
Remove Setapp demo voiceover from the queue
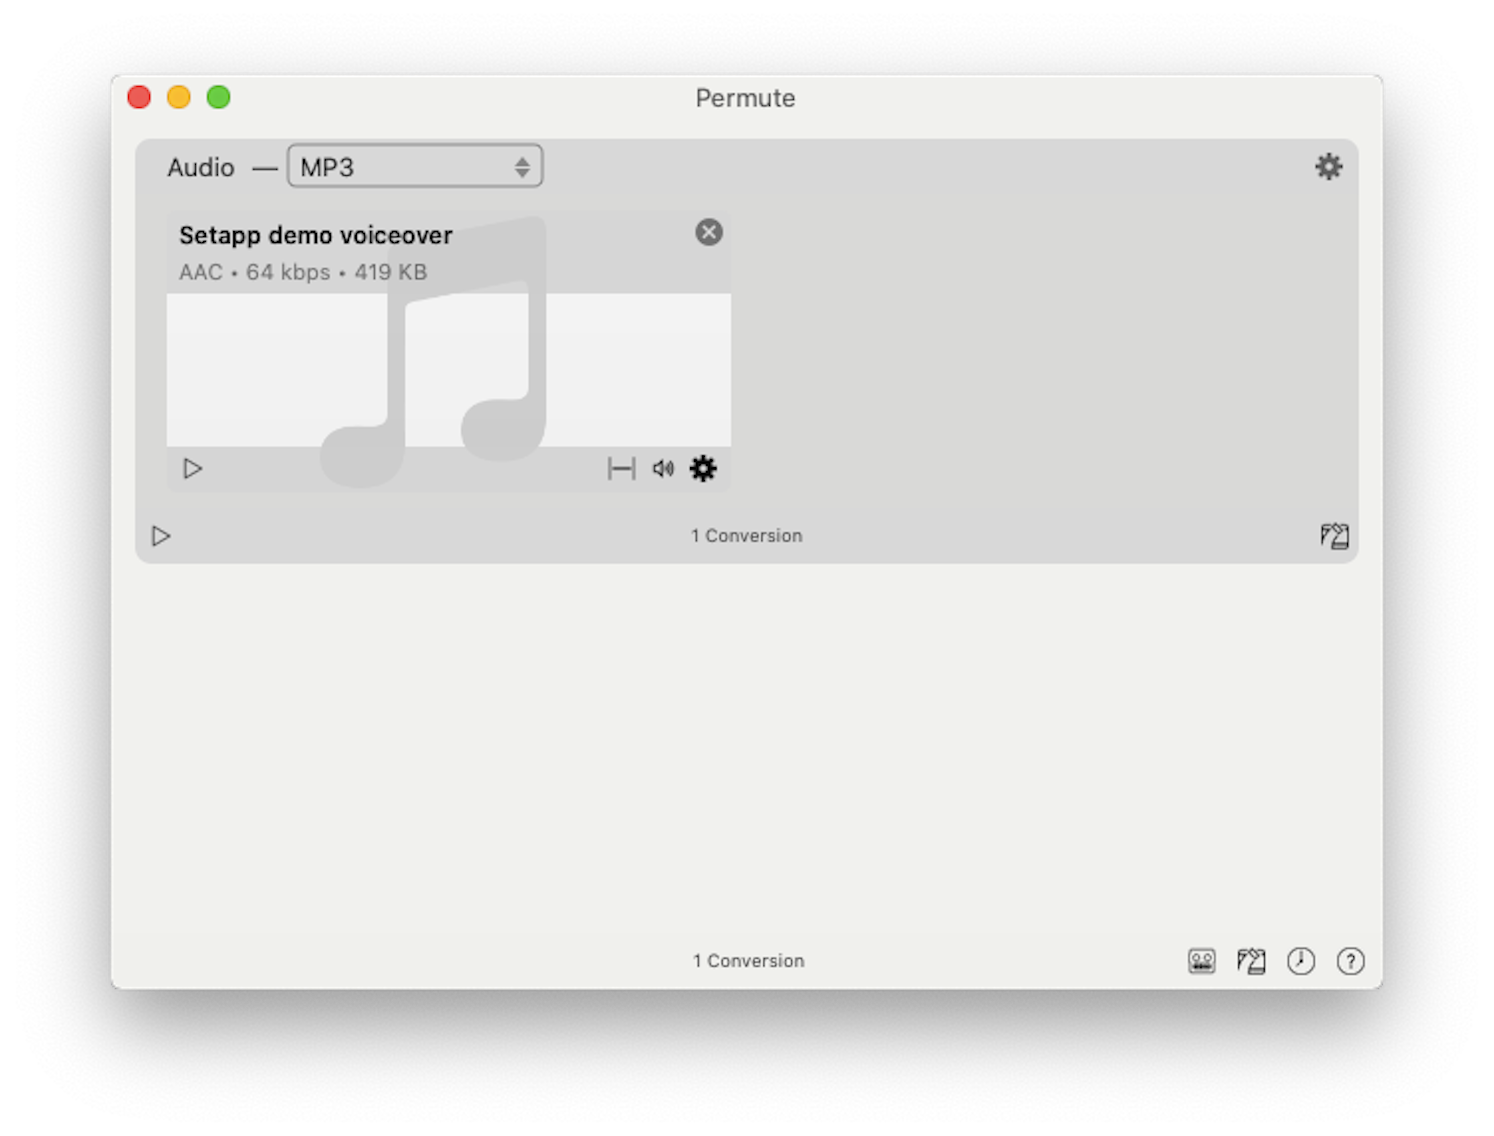tap(709, 232)
